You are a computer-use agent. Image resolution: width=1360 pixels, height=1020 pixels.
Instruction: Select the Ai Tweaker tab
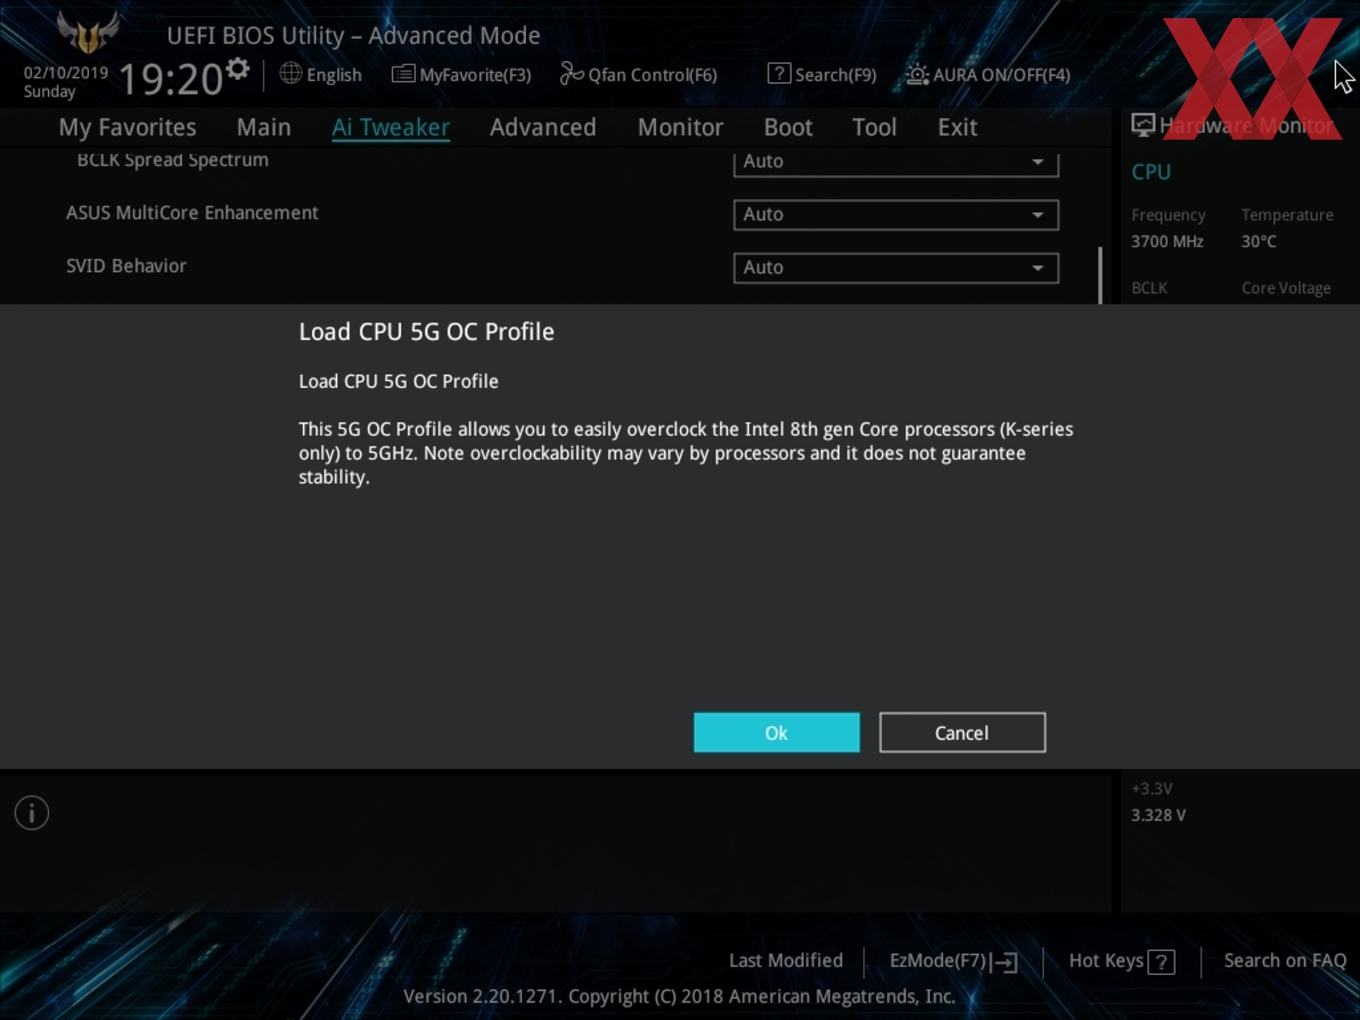click(391, 127)
